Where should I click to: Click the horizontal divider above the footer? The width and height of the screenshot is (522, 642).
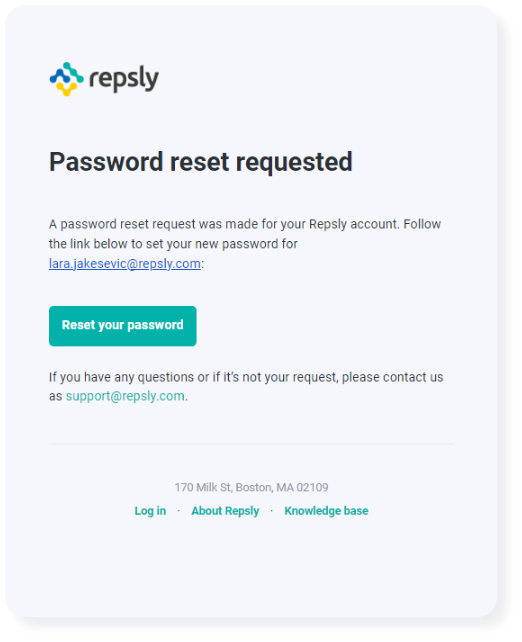[251, 444]
